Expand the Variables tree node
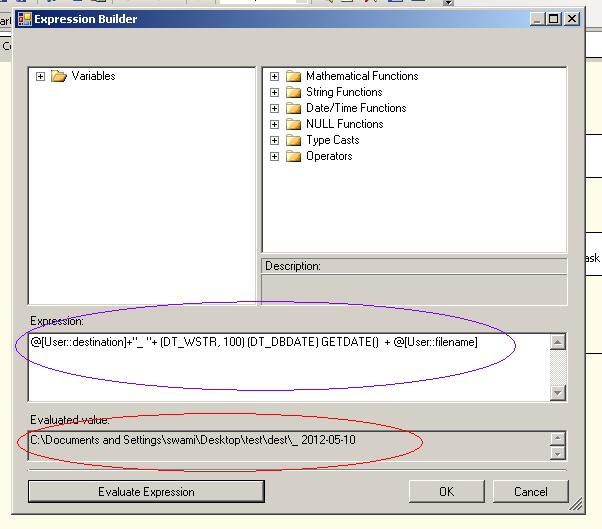Image resolution: width=602 pixels, height=529 pixels. pyautogui.click(x=40, y=76)
